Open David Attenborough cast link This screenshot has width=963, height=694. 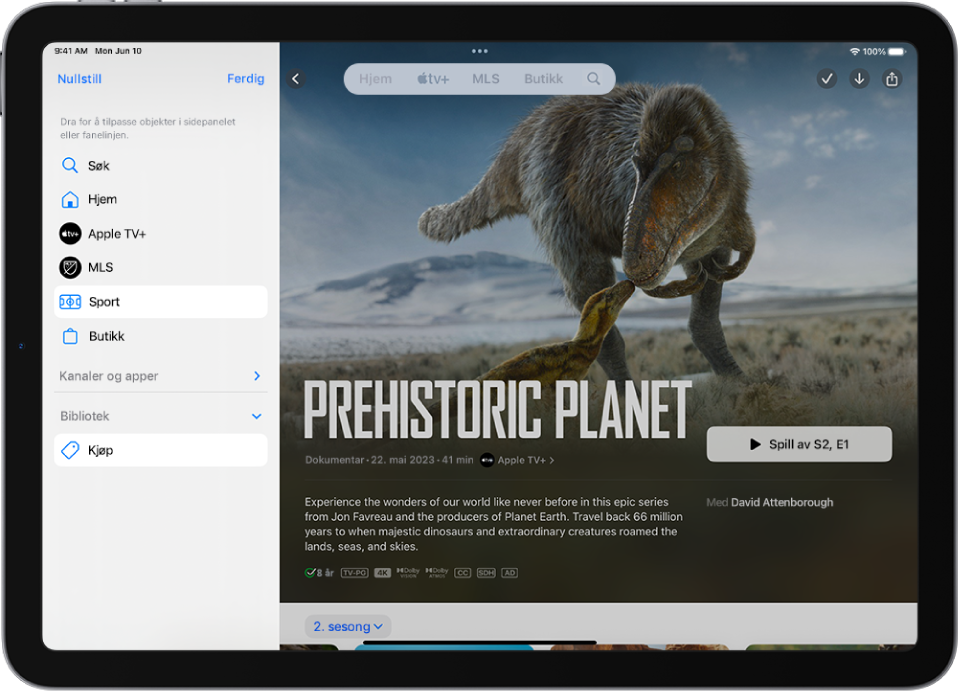pos(782,503)
